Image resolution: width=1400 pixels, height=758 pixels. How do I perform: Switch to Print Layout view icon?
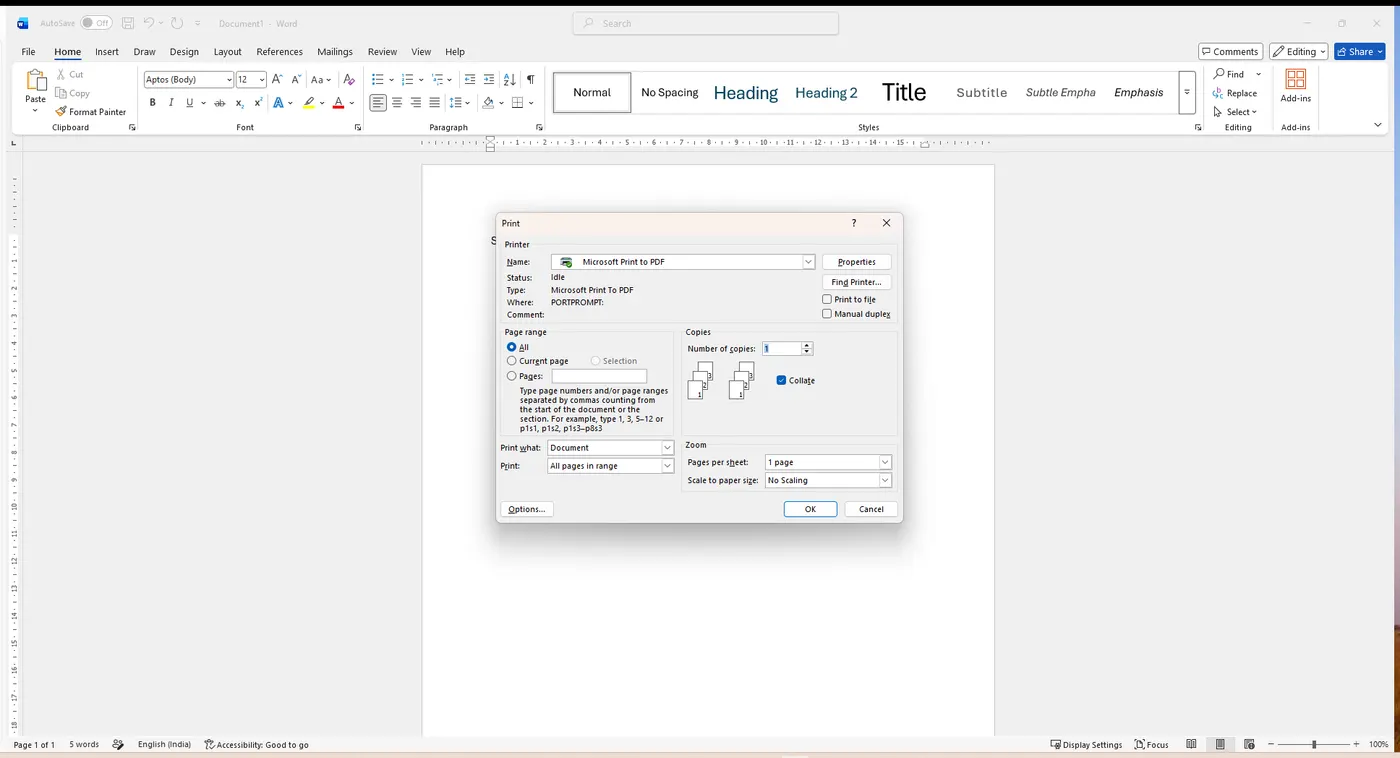click(1220, 745)
